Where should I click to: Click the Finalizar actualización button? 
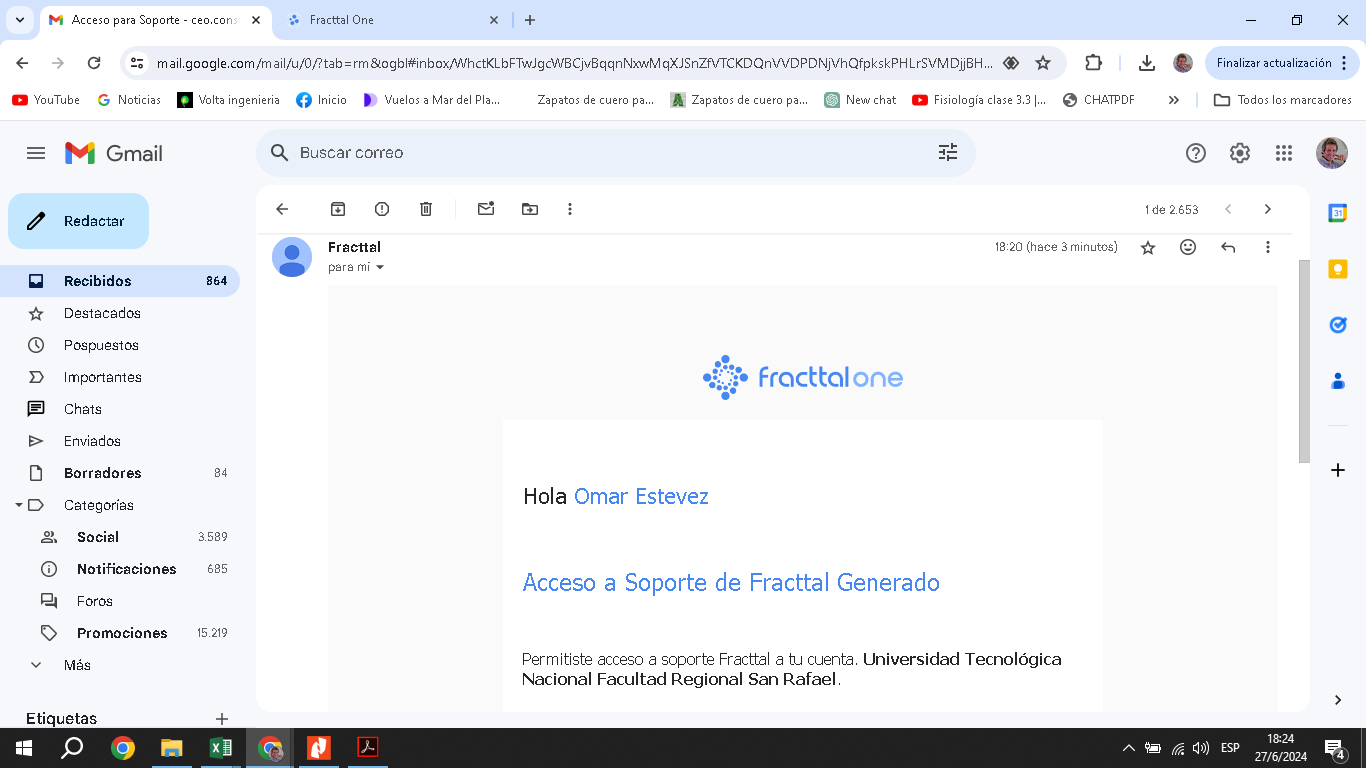[x=1273, y=63]
